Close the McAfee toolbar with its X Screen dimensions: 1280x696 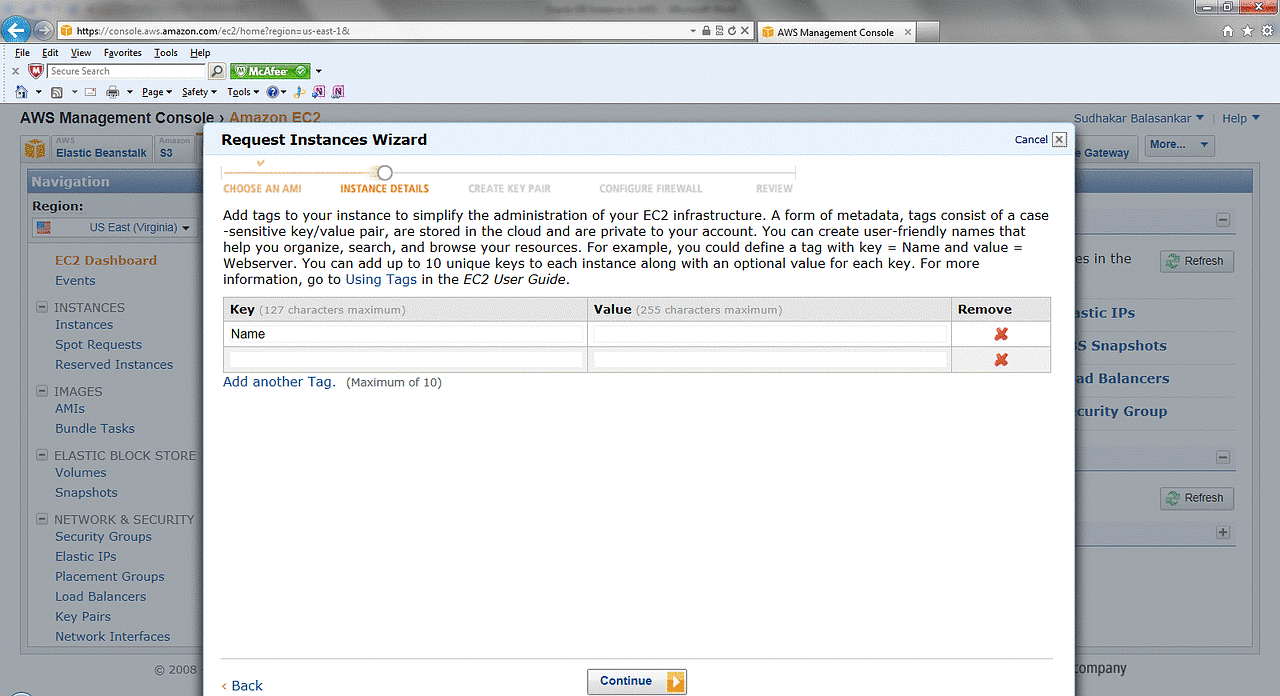15,71
